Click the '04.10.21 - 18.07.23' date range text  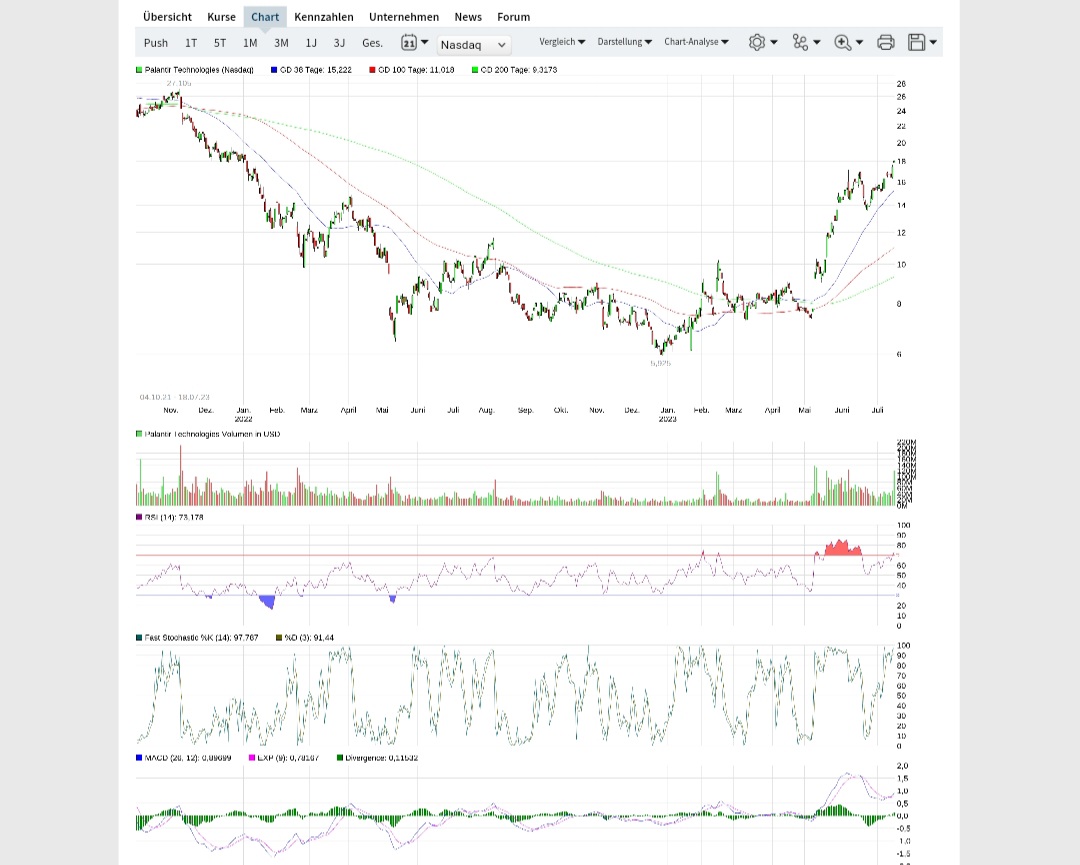[174, 397]
